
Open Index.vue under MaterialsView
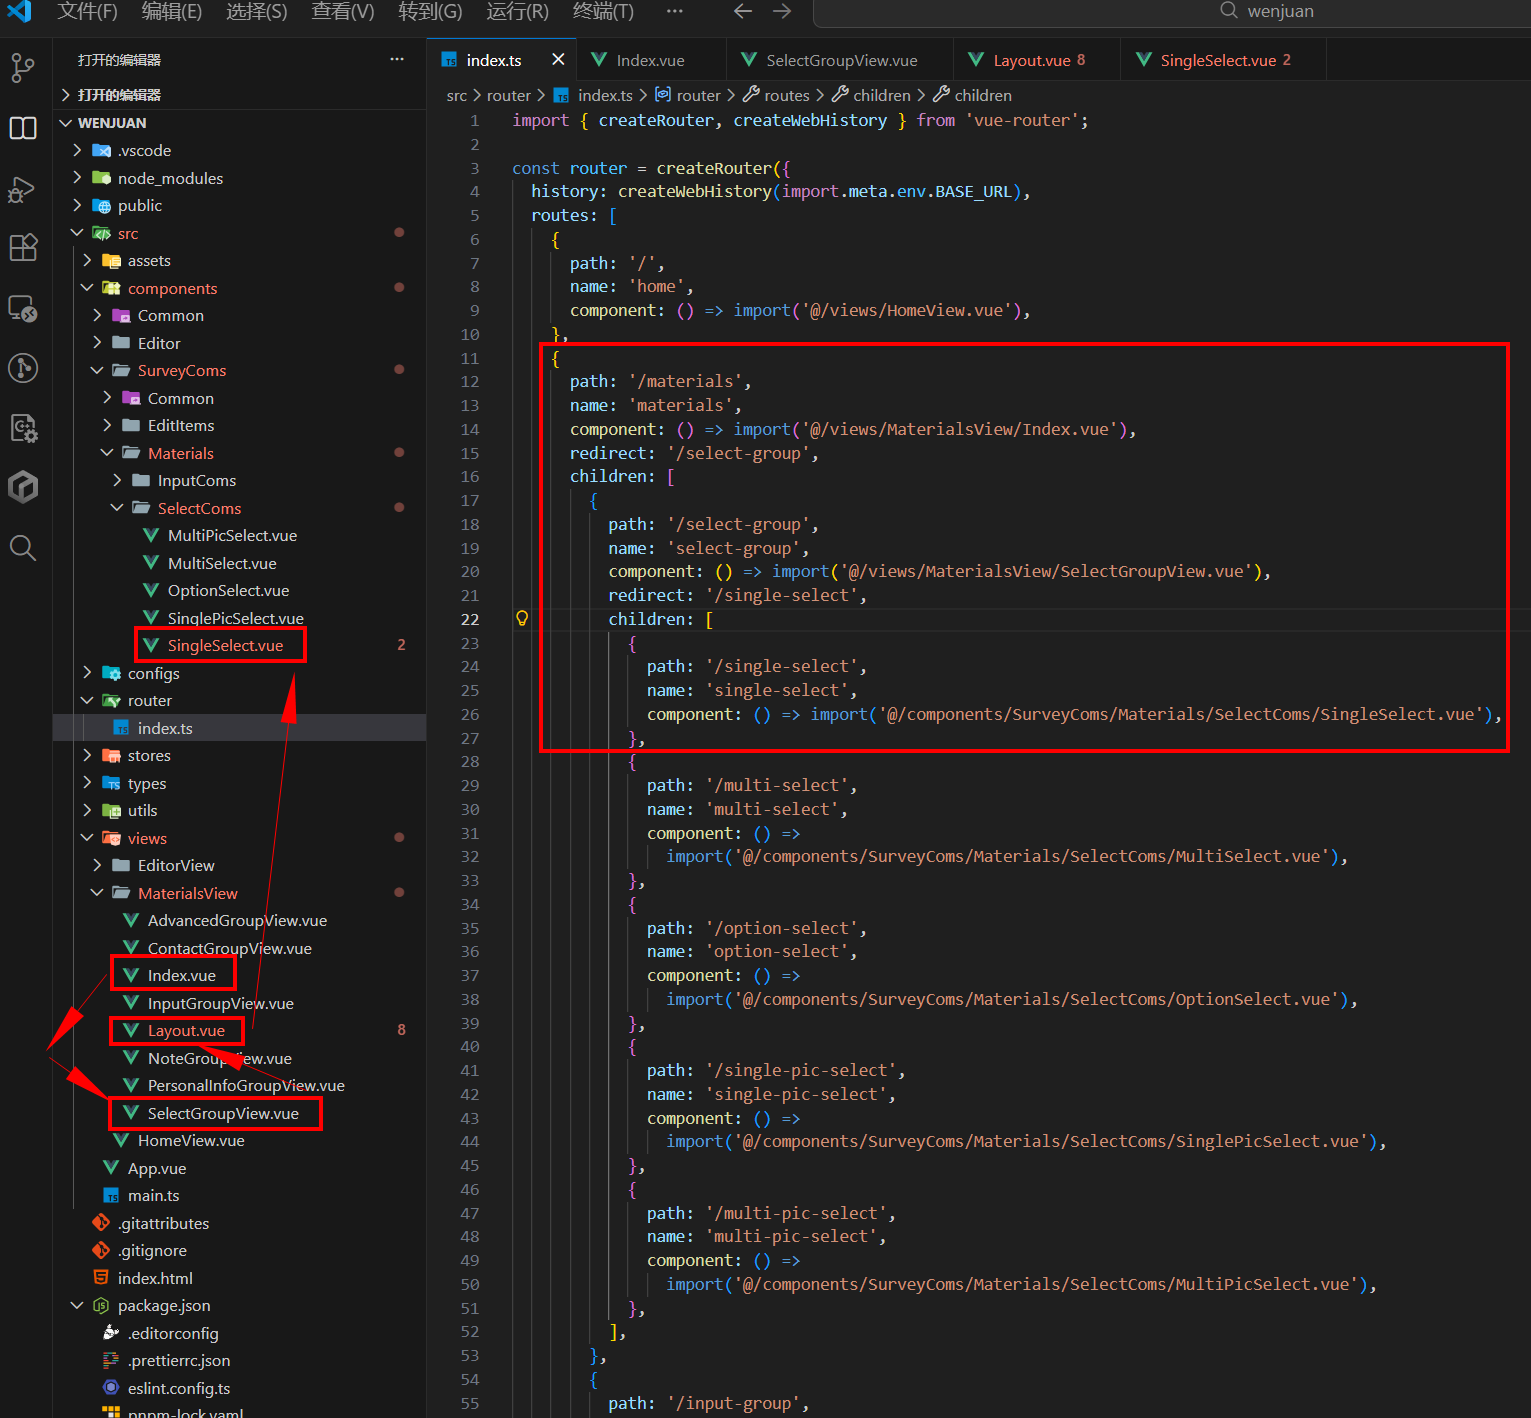tap(240, 975)
